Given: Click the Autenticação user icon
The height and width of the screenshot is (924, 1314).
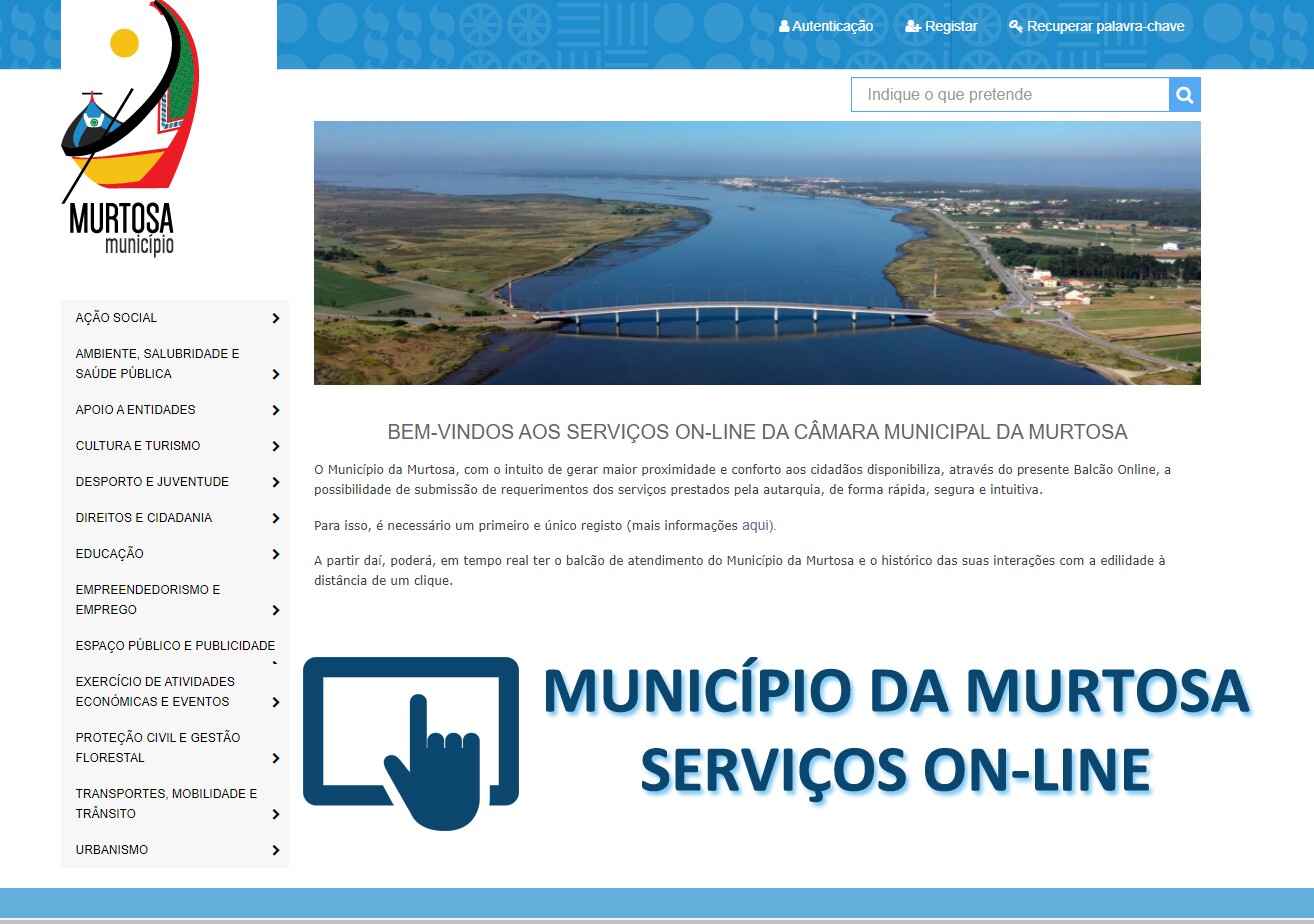Looking at the screenshot, I should (784, 27).
